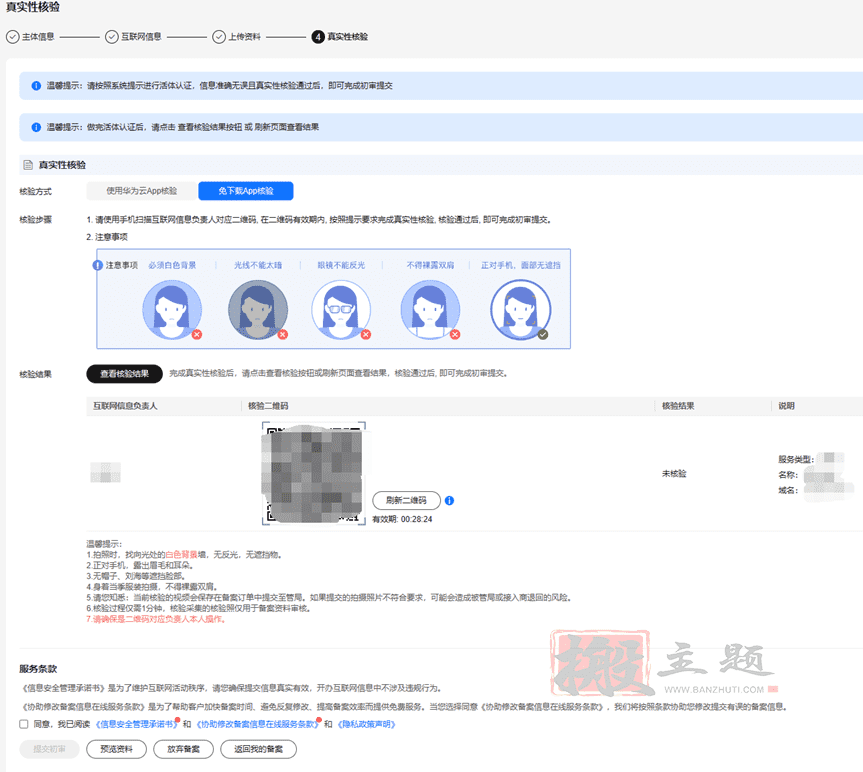
Task: Select 使用华为云App核验 tab
Action: 142,191
